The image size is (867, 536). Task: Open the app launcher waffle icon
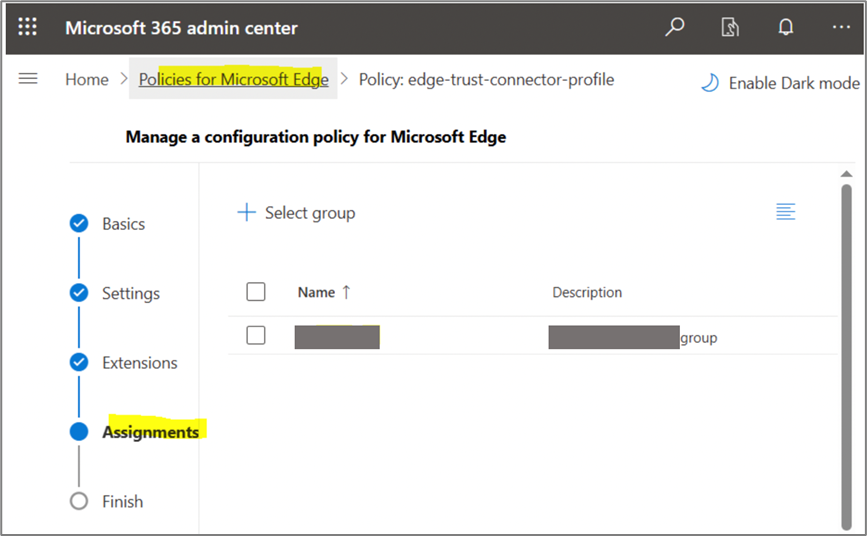click(28, 27)
